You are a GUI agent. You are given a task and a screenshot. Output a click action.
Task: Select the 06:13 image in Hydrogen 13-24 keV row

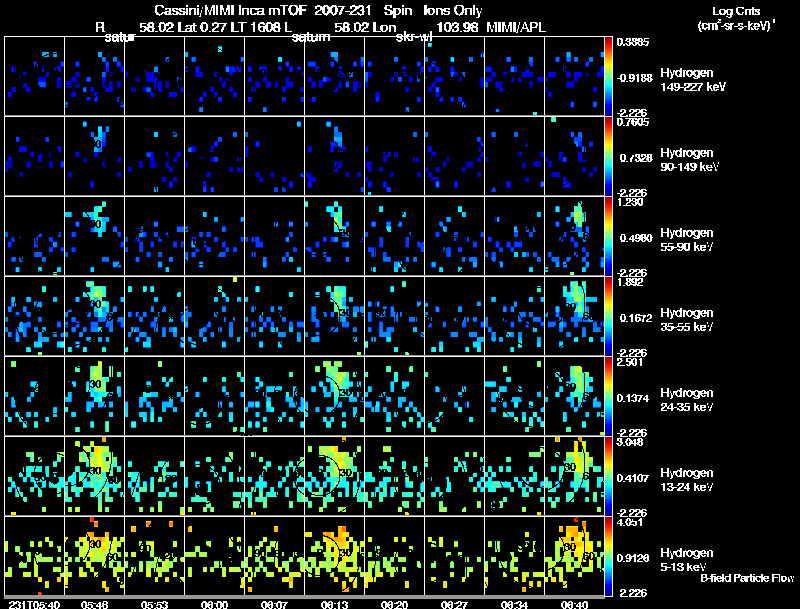click(x=335, y=476)
